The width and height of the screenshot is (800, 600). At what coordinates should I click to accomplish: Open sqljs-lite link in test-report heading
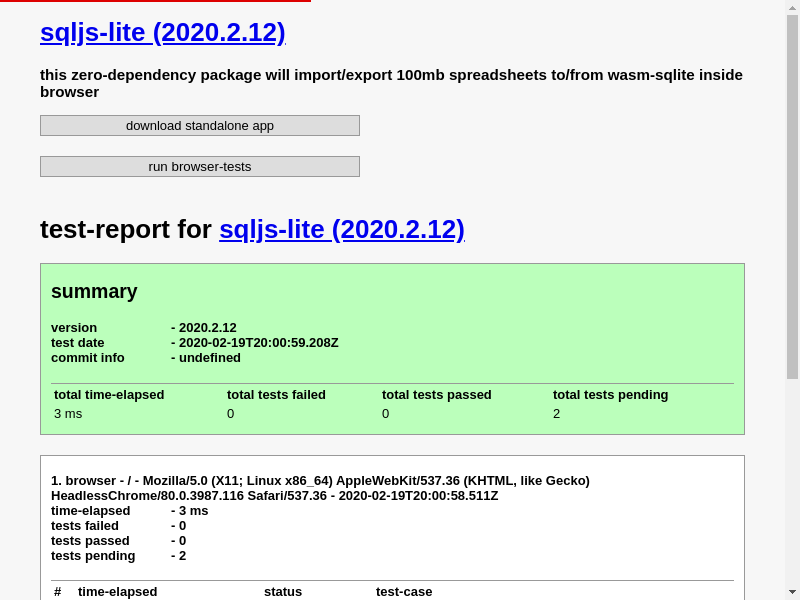tap(342, 229)
